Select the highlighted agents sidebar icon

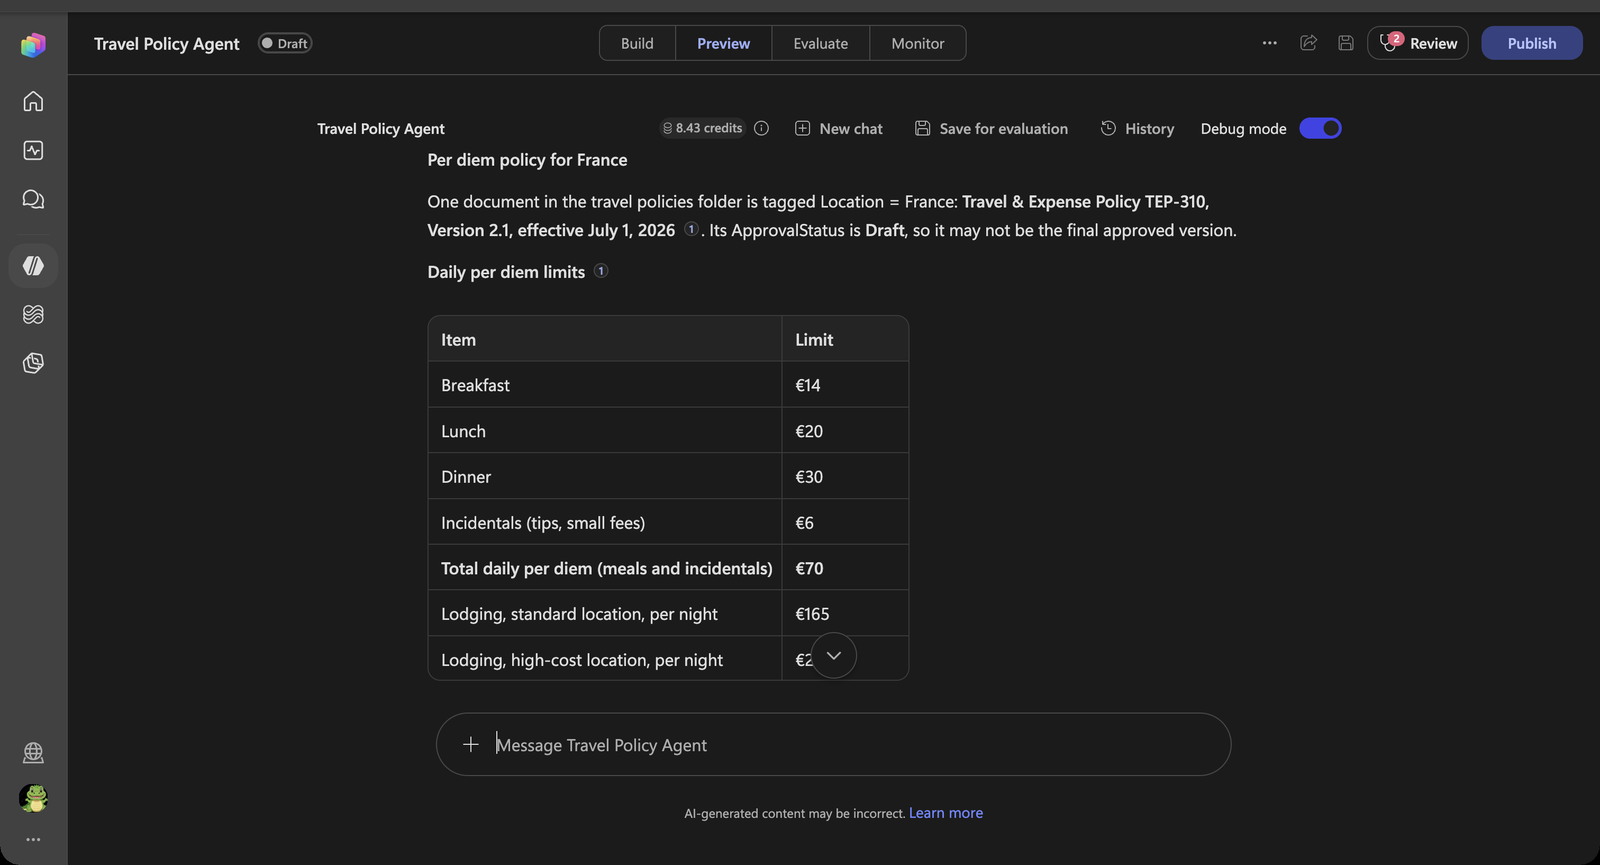click(33, 265)
